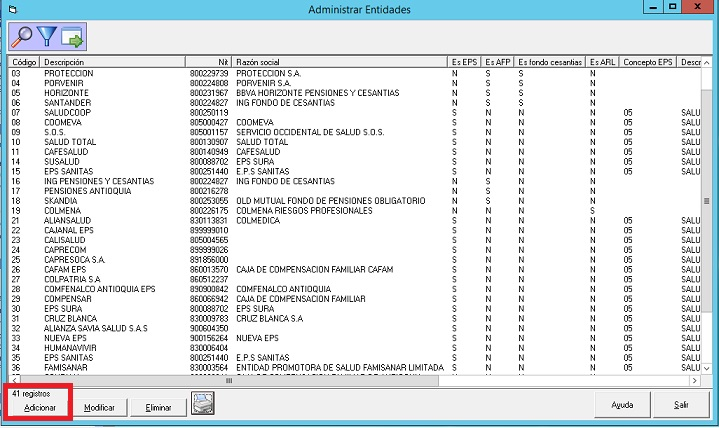719x428 pixels.
Task: Click the magnifying glass search icon
Action: (x=23, y=37)
